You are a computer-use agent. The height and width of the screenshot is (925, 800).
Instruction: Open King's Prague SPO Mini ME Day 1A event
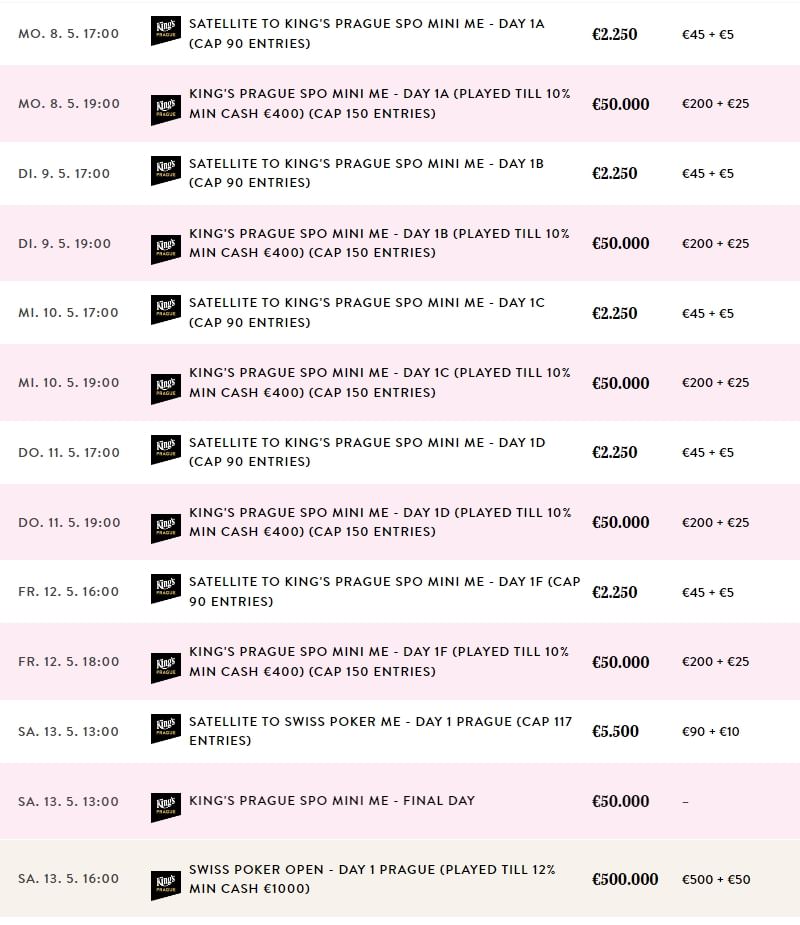[x=379, y=103]
